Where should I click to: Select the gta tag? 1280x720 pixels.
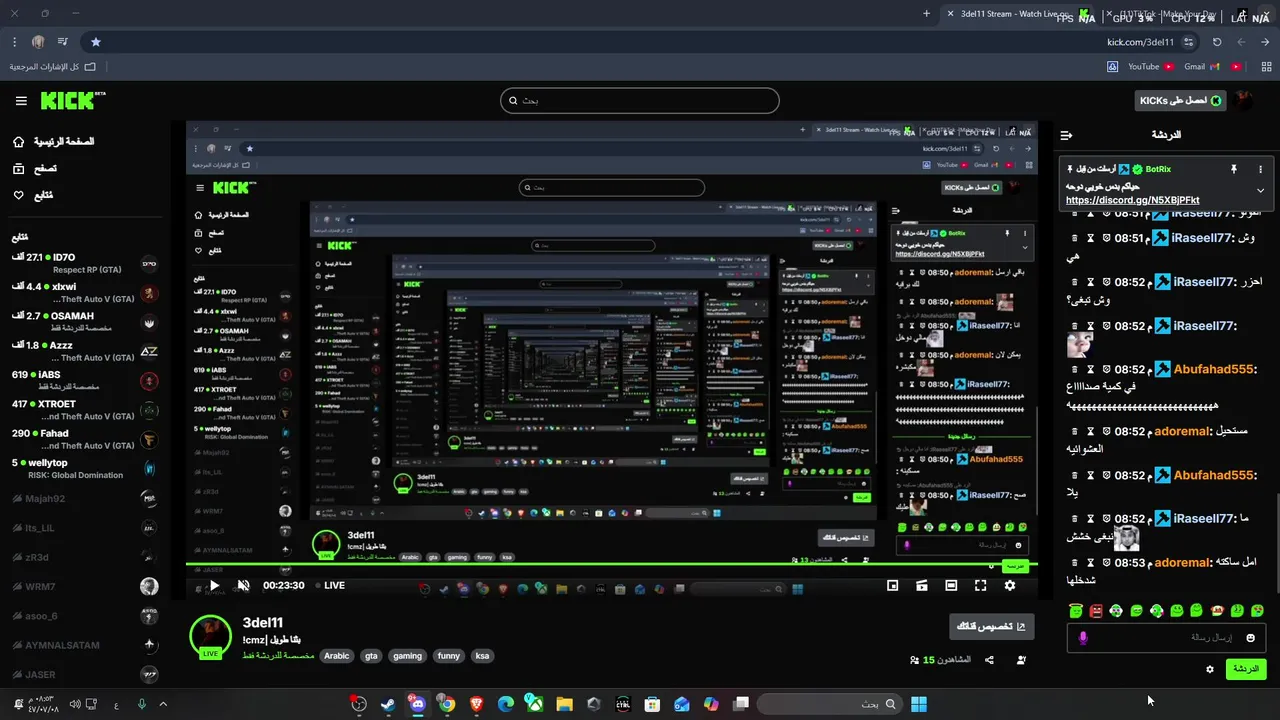pyautogui.click(x=371, y=656)
